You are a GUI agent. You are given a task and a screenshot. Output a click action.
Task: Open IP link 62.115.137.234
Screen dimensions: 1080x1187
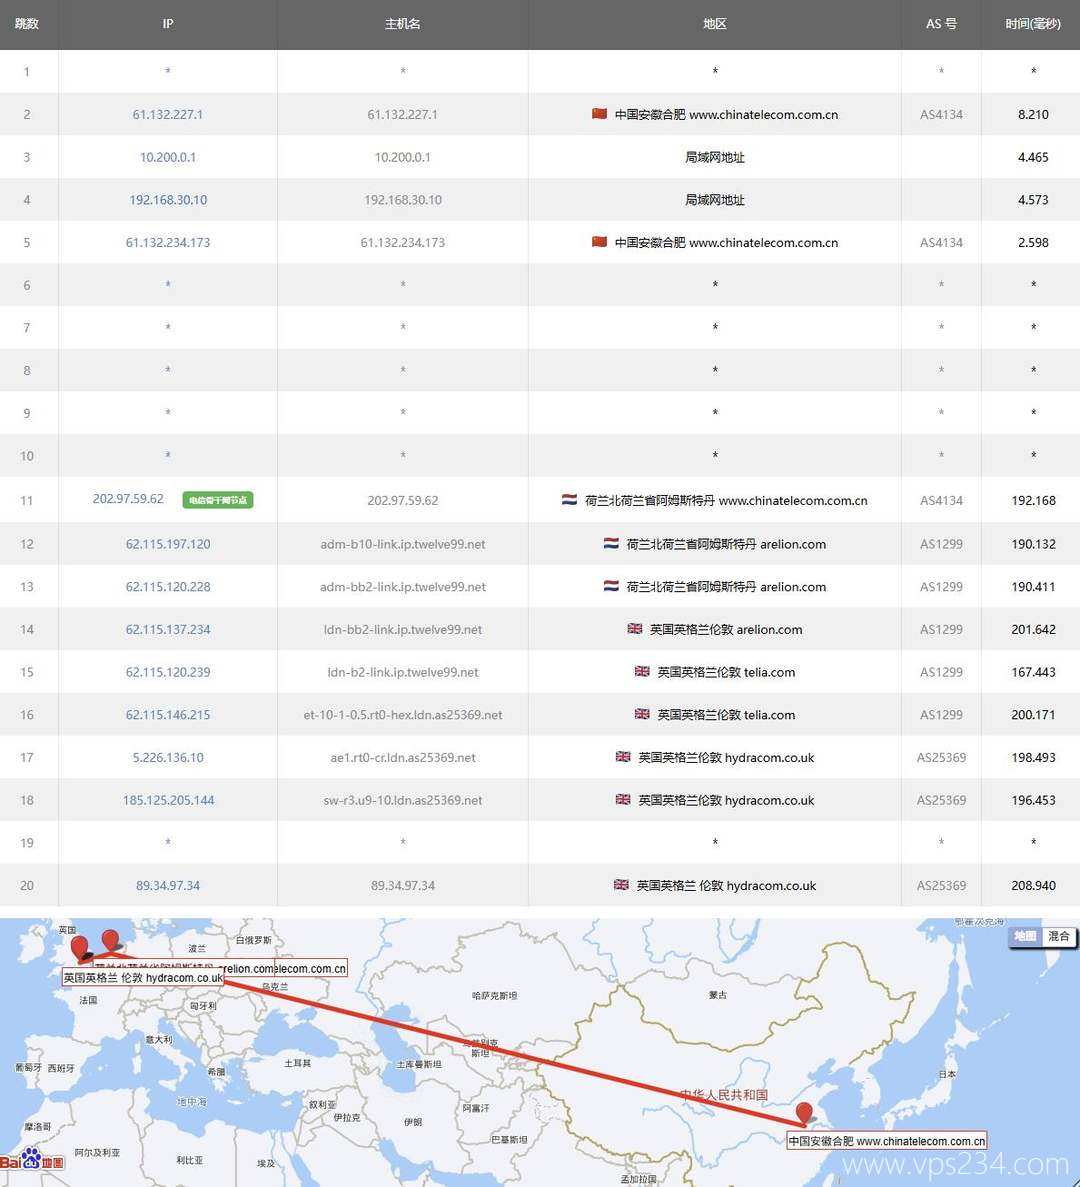point(168,629)
